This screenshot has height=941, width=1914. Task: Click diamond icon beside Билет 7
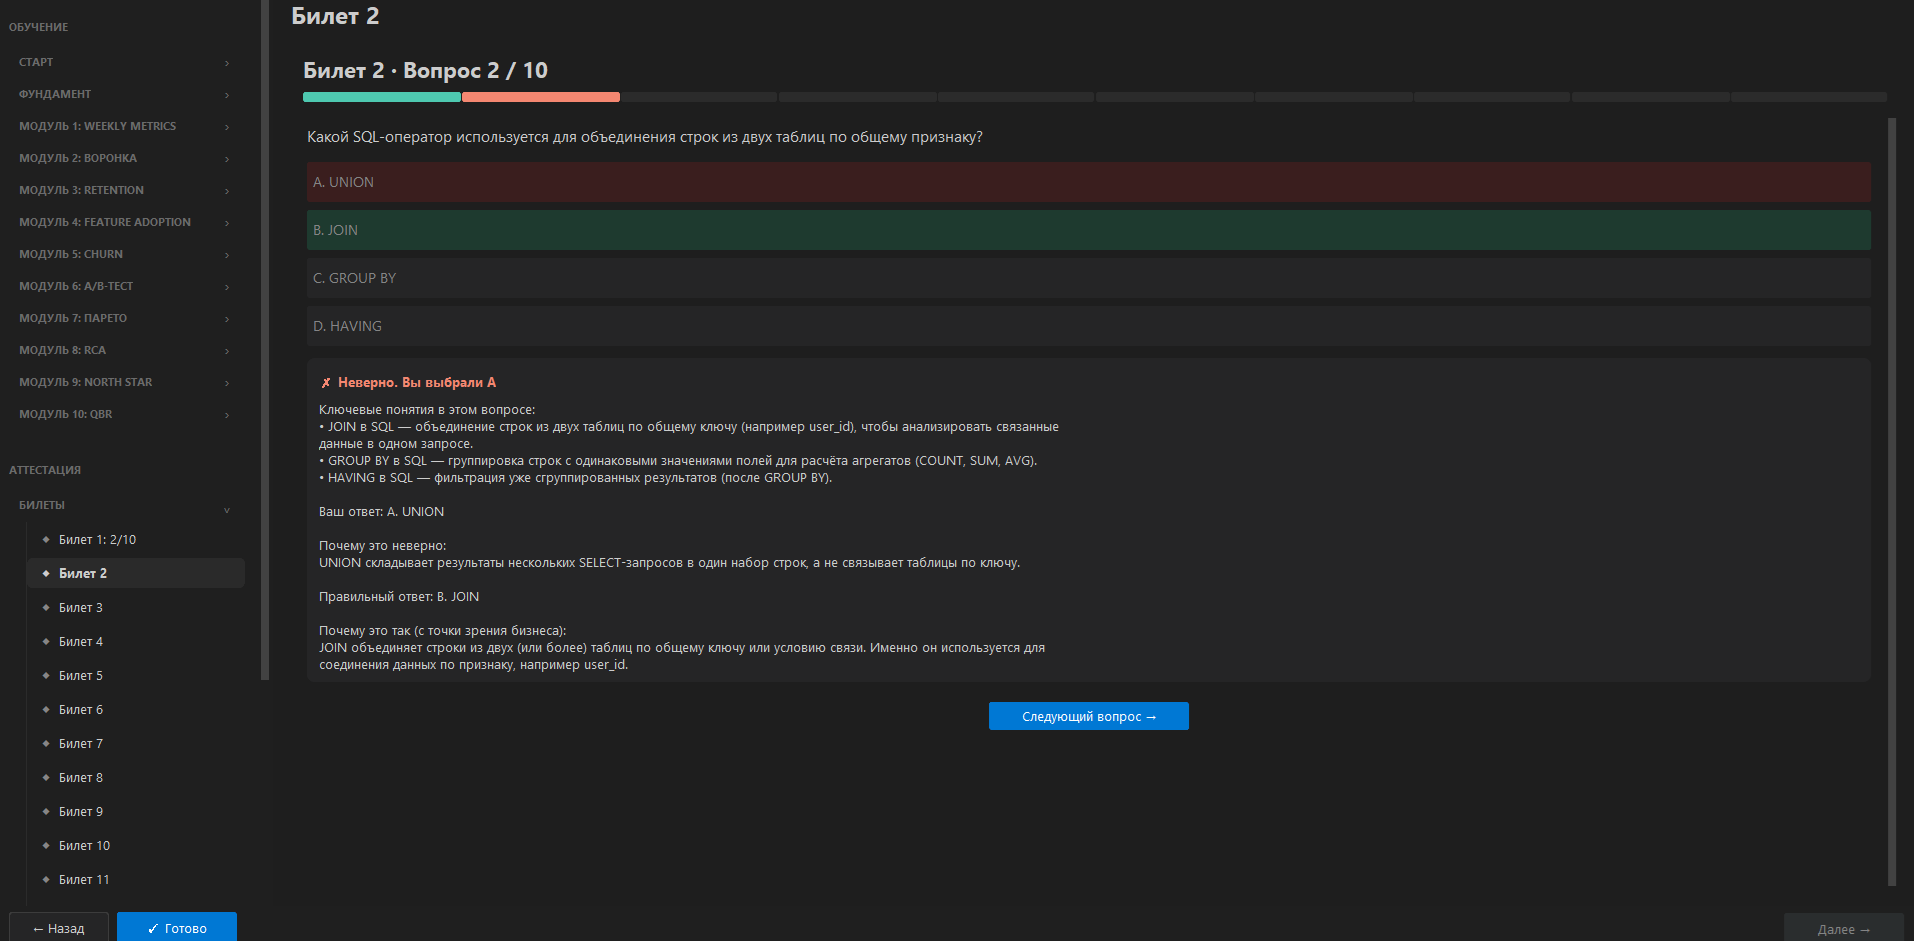coord(46,744)
